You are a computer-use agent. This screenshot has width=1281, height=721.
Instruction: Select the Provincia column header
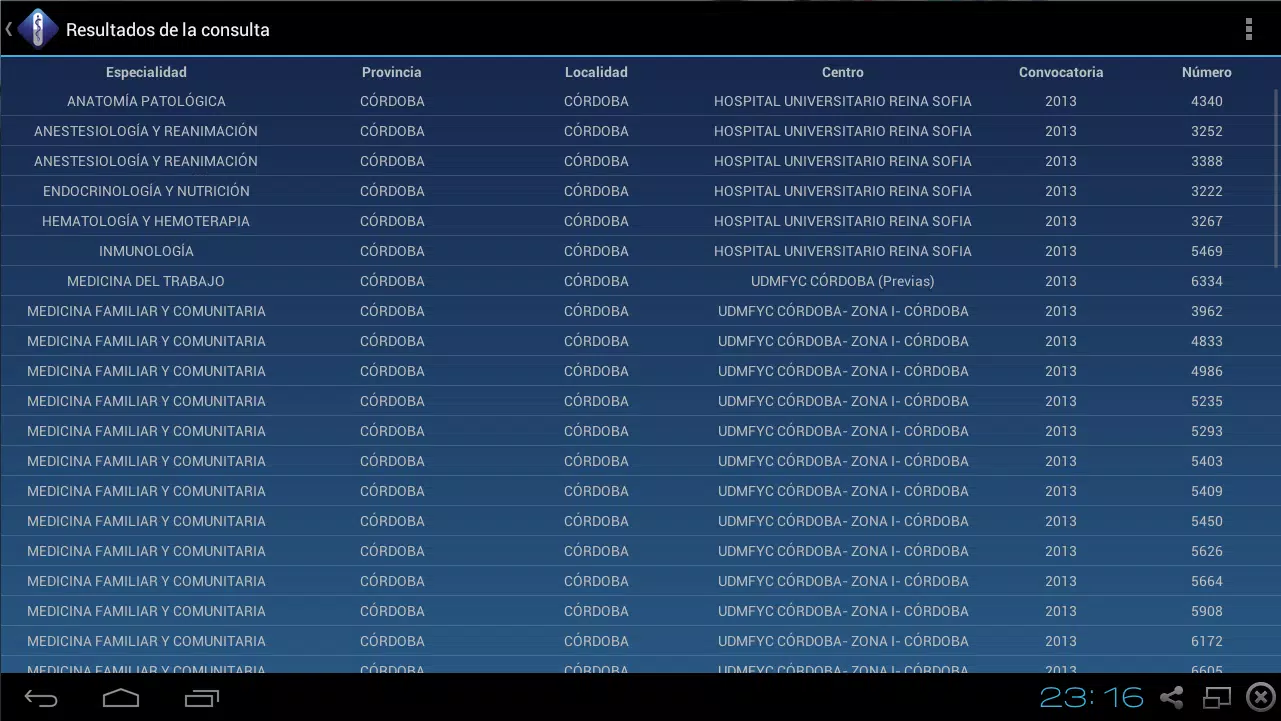click(x=392, y=72)
